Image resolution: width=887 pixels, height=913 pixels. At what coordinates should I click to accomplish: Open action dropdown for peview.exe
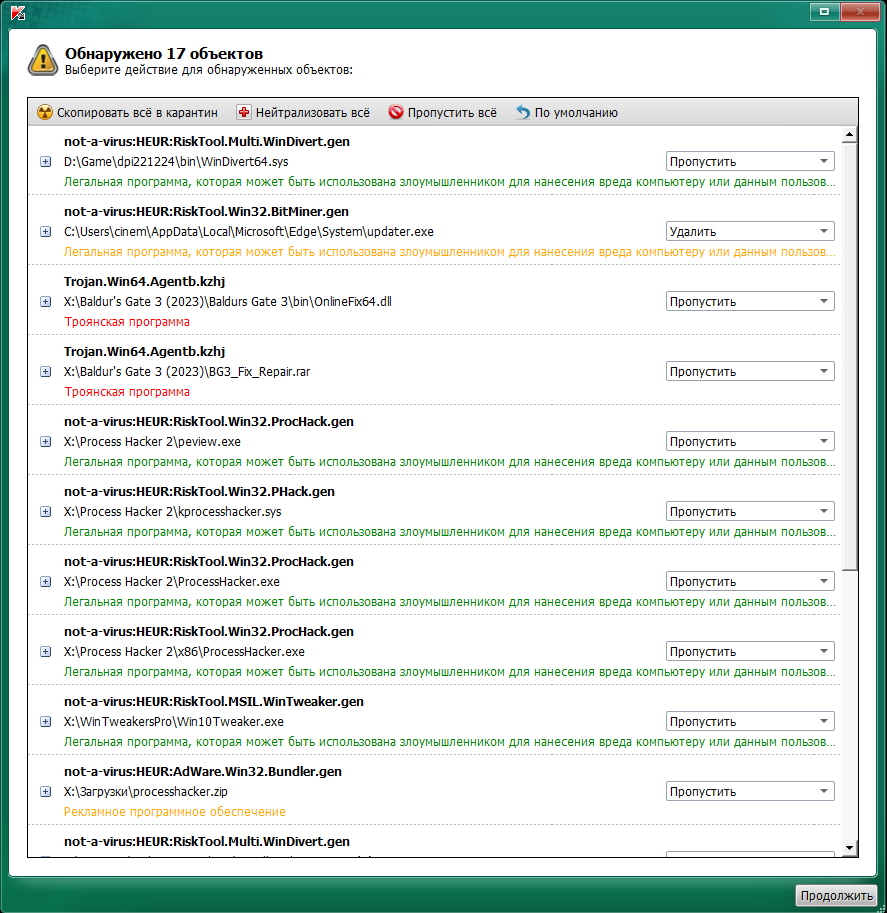tap(750, 441)
